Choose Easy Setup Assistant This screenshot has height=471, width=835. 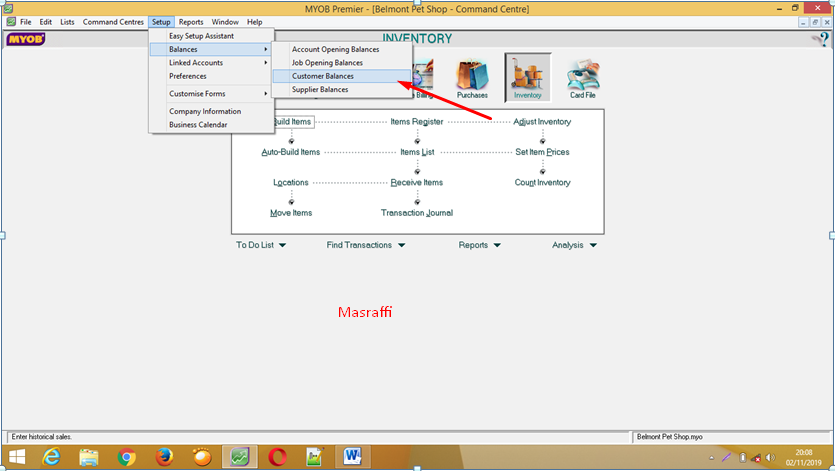(211, 36)
